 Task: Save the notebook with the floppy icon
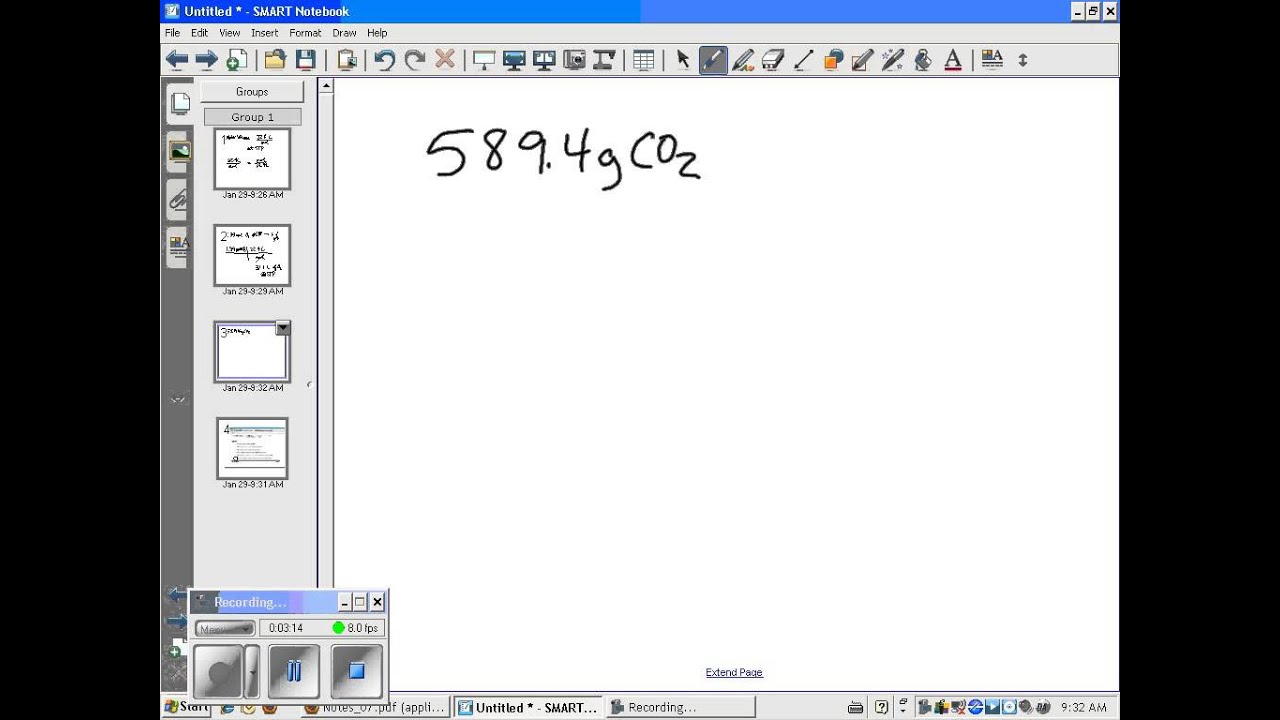click(305, 60)
